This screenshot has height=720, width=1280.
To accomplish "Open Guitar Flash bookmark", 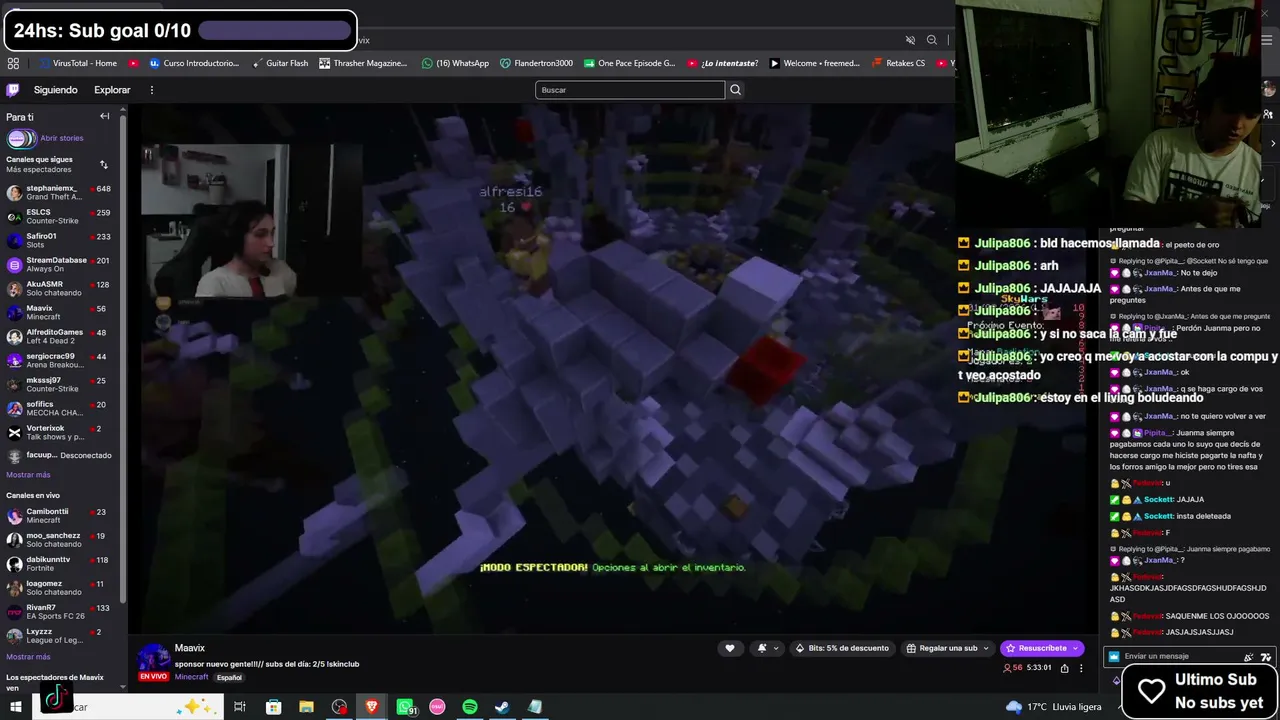I will 279,63.
